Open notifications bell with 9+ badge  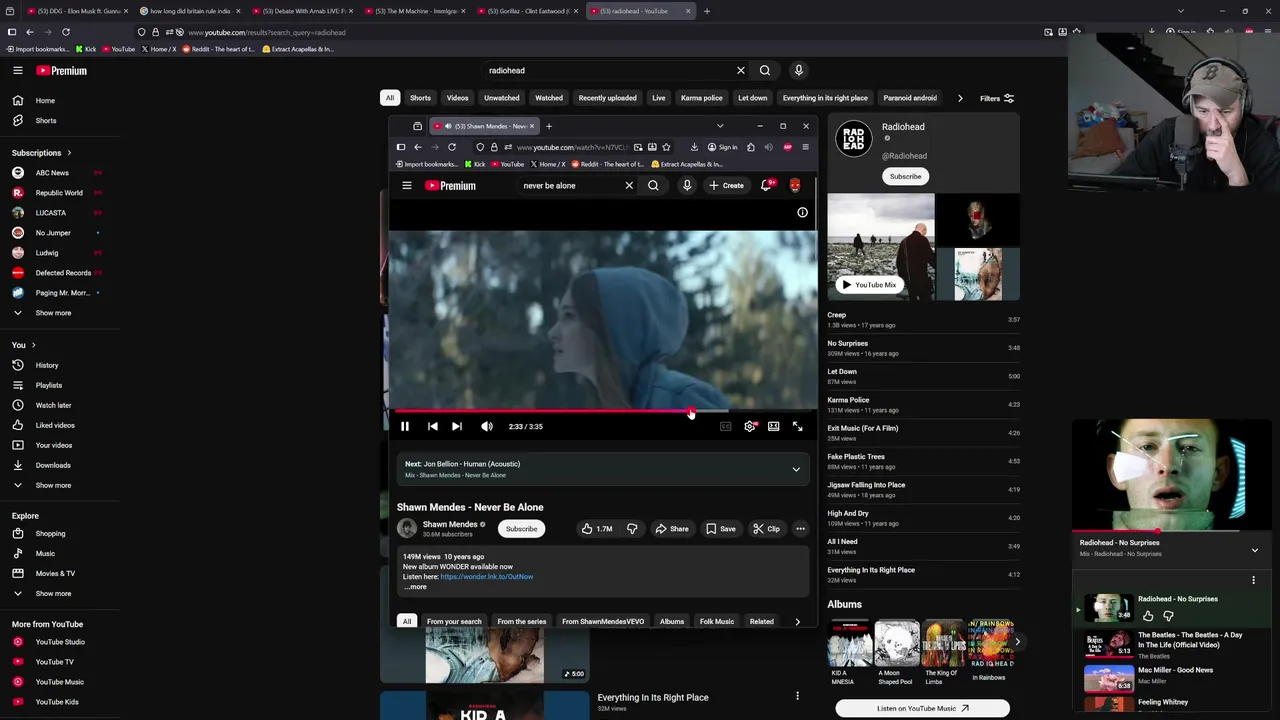pyautogui.click(x=767, y=186)
